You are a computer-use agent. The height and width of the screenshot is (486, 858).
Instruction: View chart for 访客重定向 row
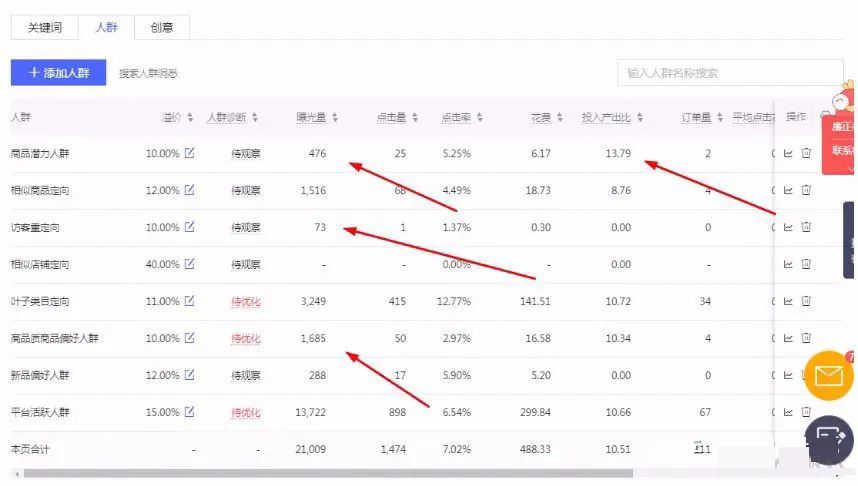pyautogui.click(x=788, y=227)
